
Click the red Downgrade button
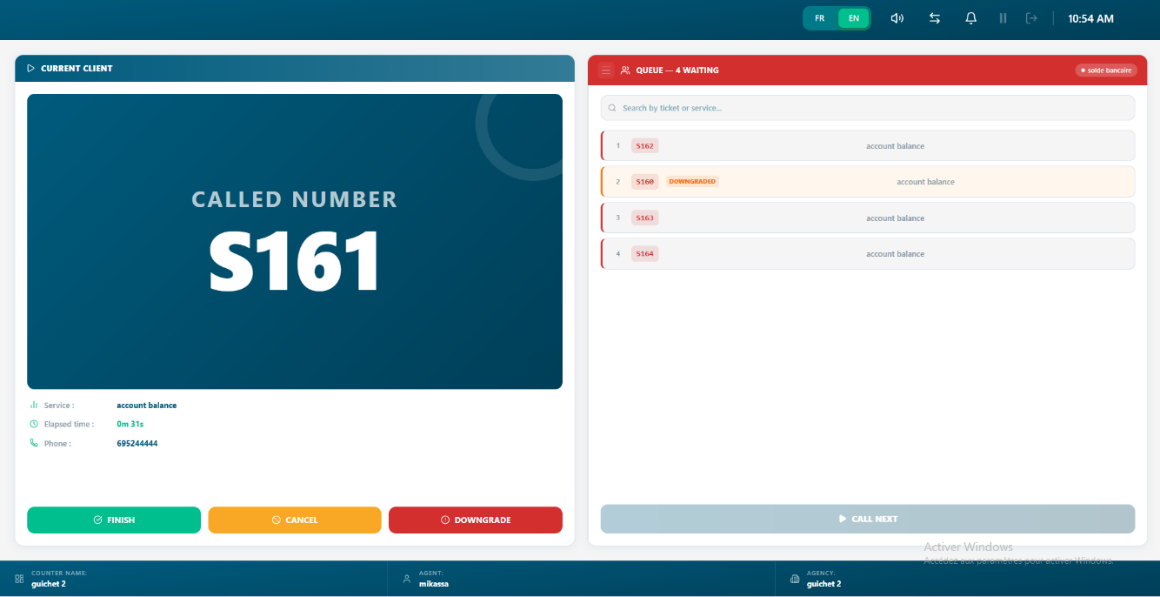pos(476,520)
